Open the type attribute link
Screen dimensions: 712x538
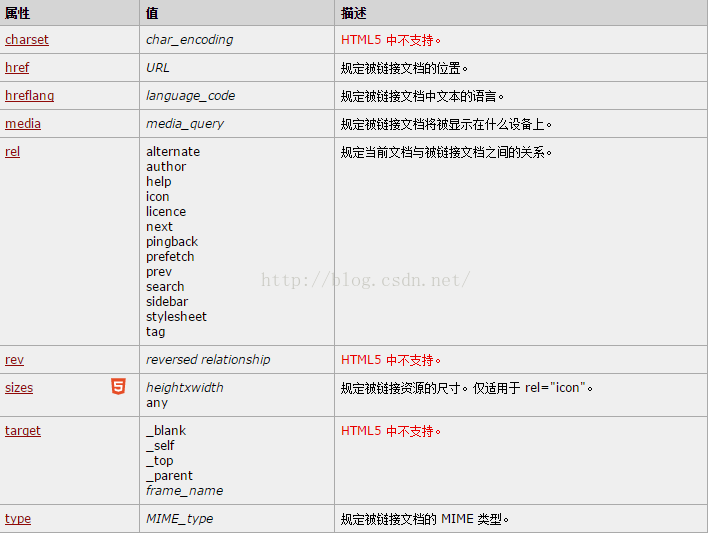(18, 518)
